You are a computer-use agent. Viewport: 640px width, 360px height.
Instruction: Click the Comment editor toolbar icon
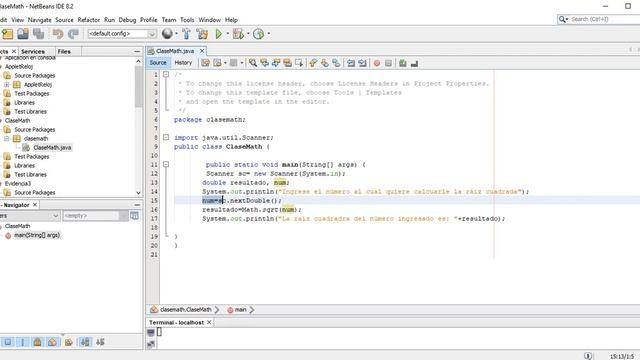click(403, 63)
